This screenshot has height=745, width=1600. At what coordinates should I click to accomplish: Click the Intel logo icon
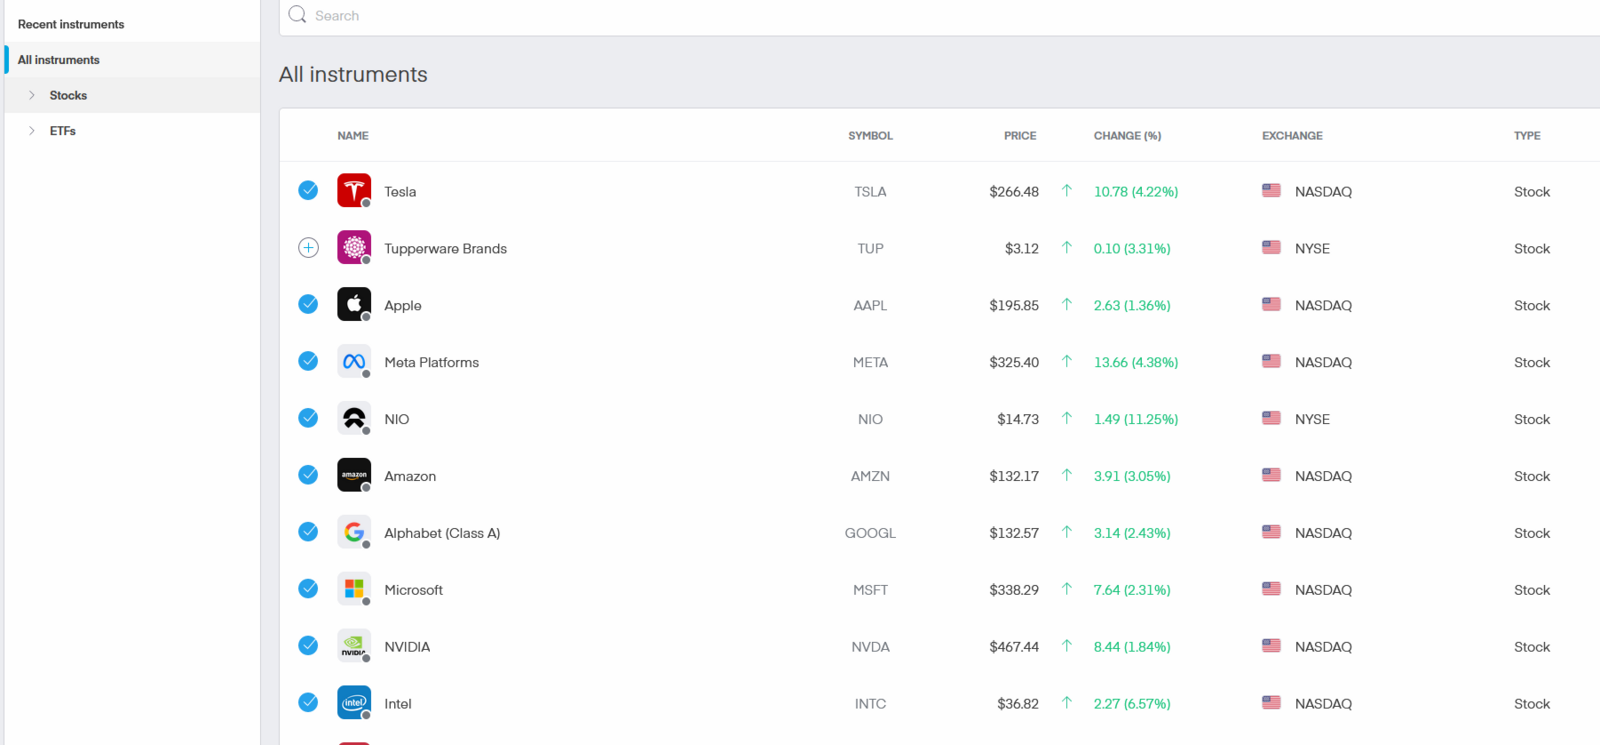pos(354,703)
